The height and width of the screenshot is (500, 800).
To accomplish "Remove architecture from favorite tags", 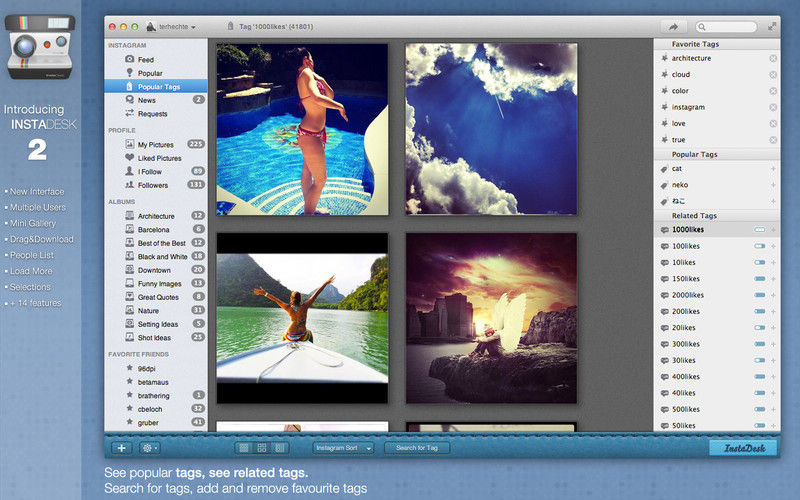I will click(x=773, y=59).
